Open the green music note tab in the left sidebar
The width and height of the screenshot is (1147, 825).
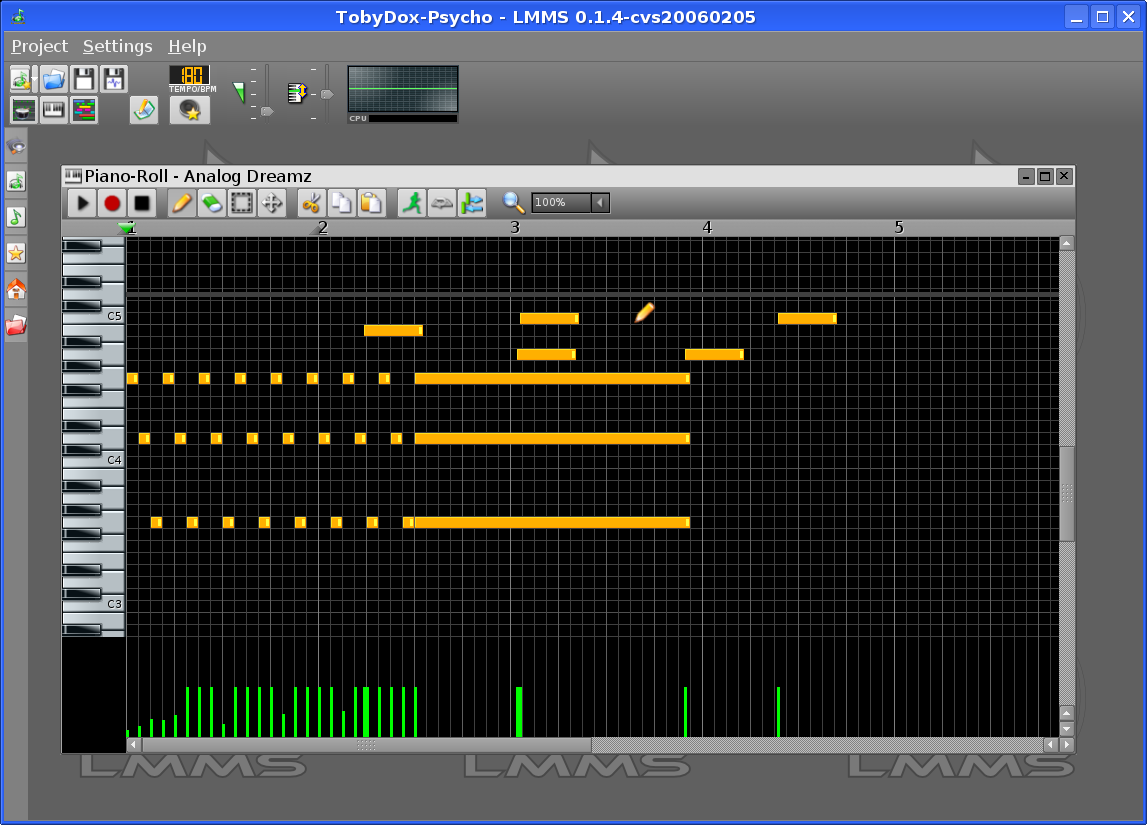tap(16, 216)
